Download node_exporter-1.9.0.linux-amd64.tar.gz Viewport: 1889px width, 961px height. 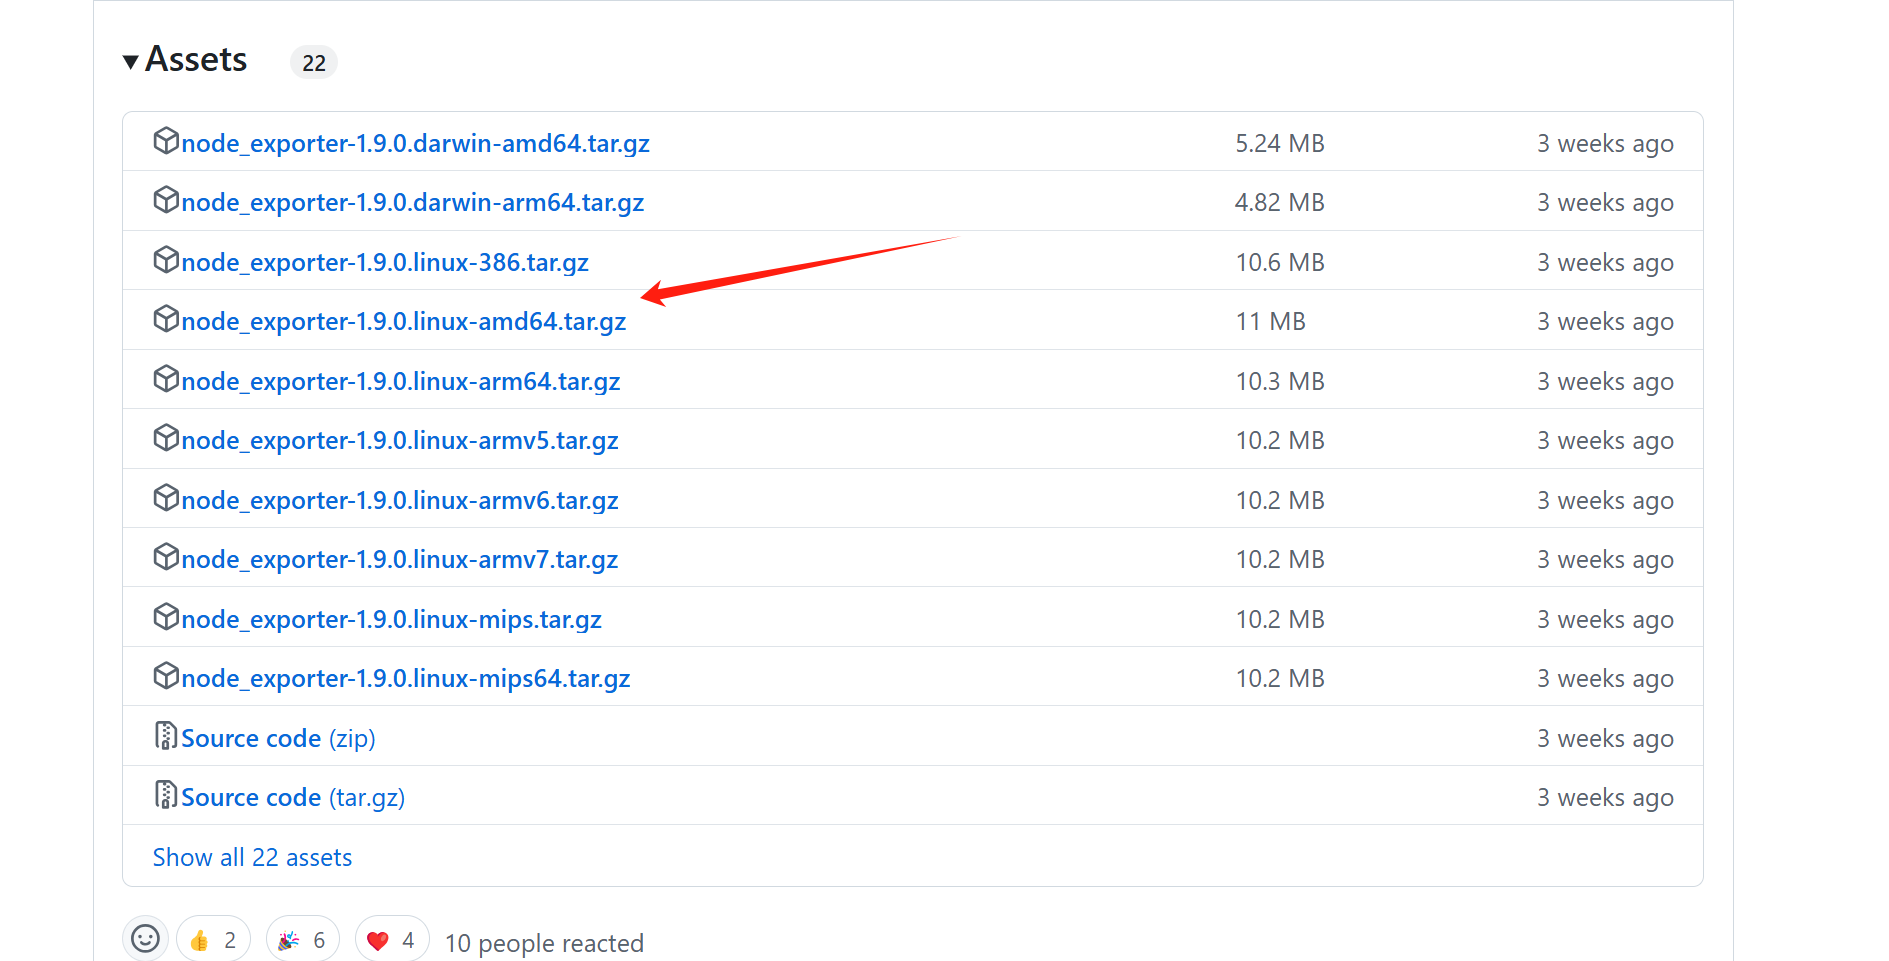click(x=403, y=321)
